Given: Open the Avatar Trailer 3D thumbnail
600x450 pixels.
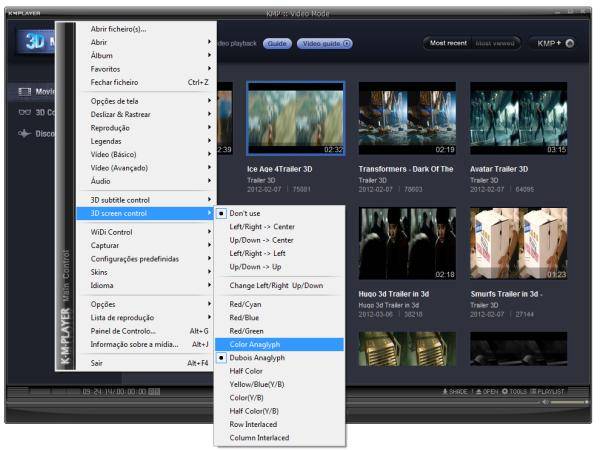Looking at the screenshot, I should point(519,118).
